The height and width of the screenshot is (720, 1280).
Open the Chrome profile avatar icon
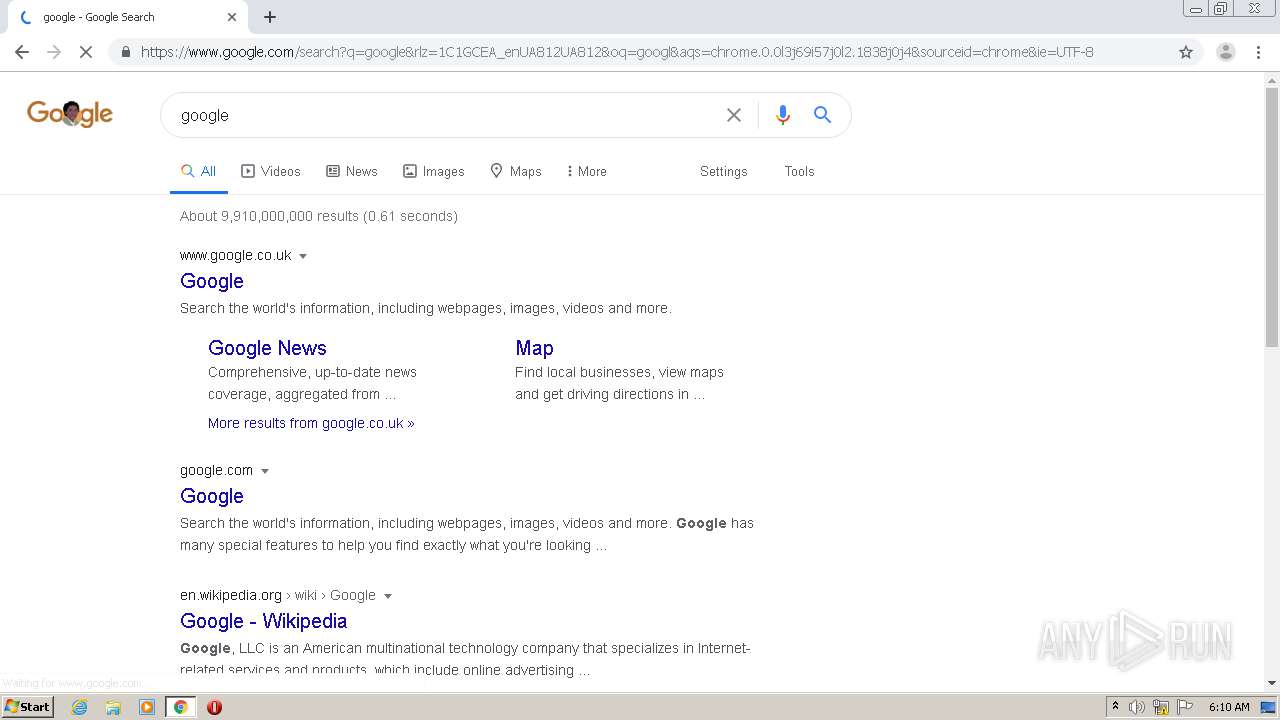tap(1225, 52)
